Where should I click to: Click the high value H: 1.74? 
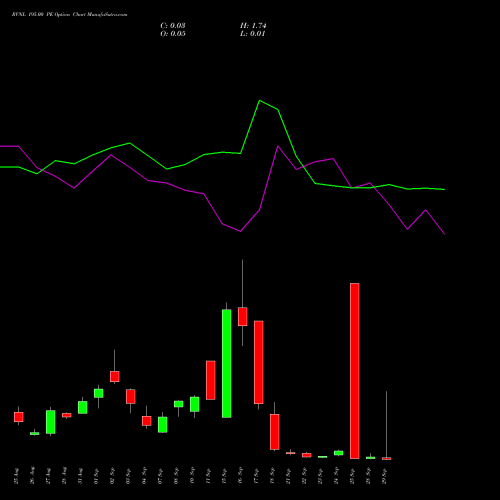pos(253,26)
